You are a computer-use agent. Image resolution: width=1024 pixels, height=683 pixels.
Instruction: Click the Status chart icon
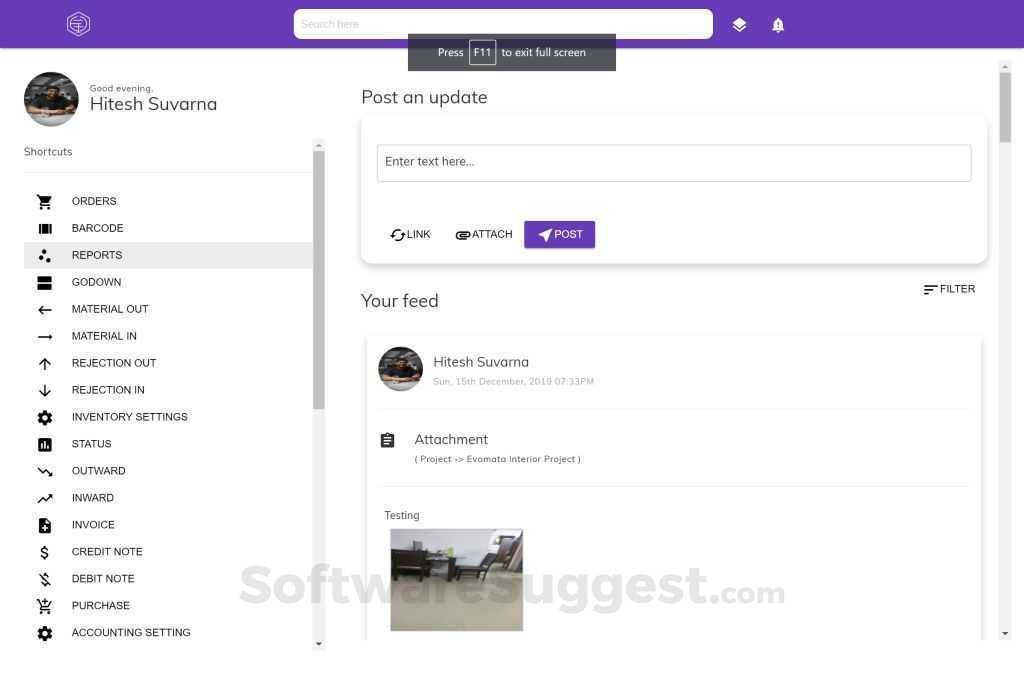pos(45,445)
